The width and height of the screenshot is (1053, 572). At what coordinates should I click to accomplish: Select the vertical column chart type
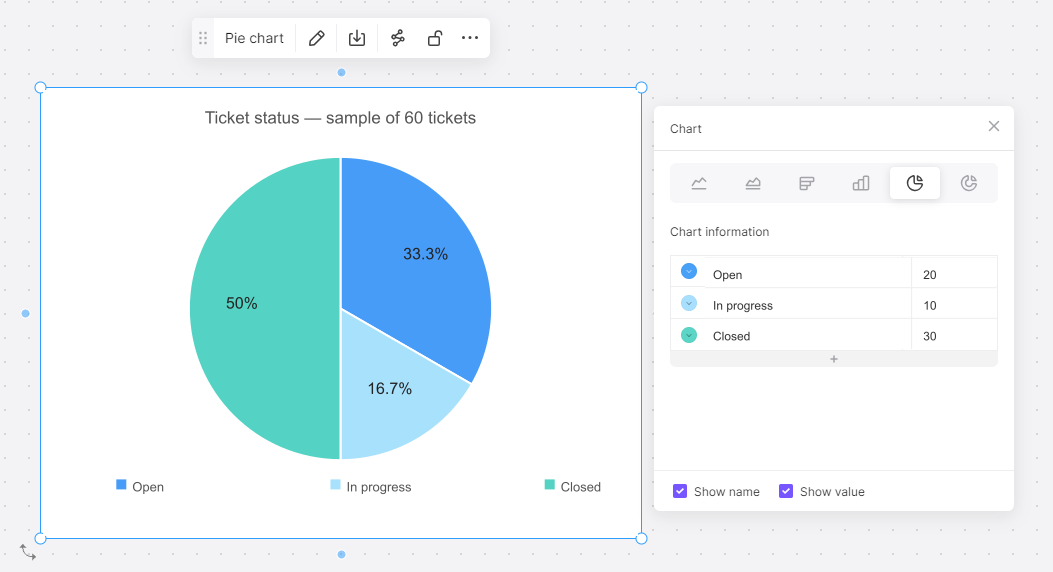click(x=861, y=183)
